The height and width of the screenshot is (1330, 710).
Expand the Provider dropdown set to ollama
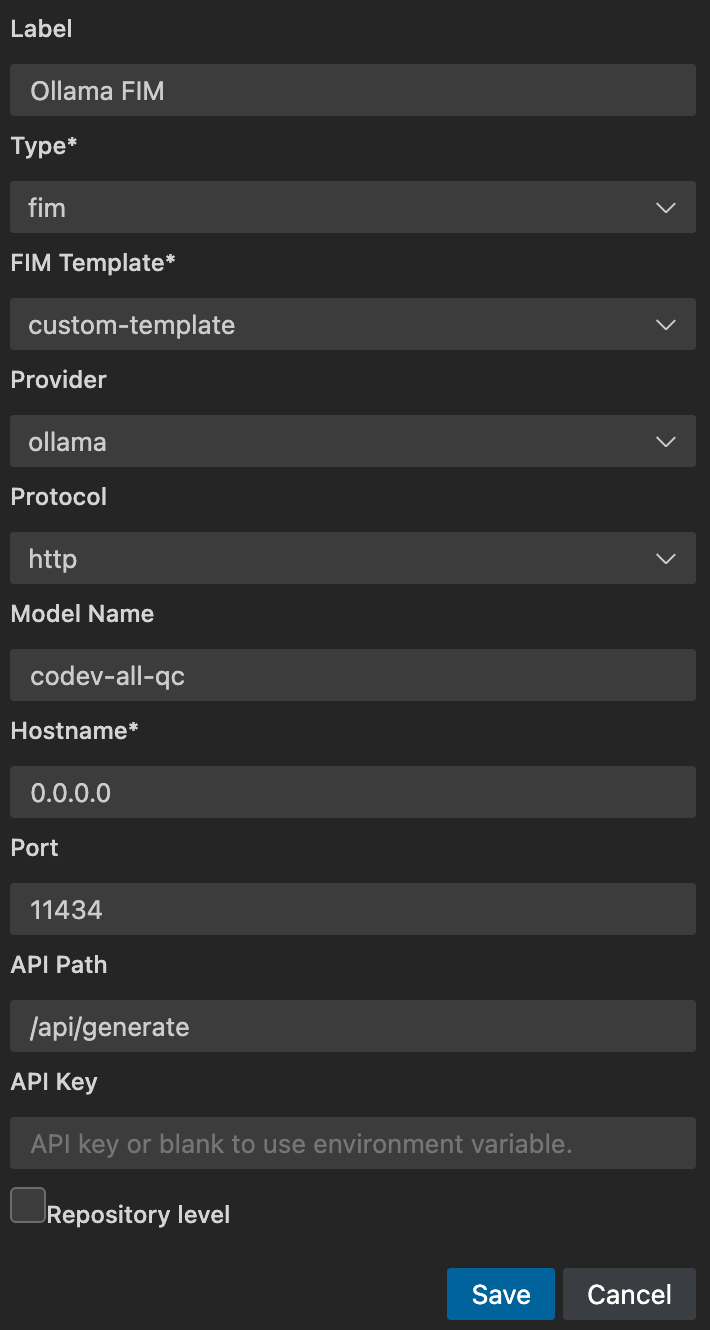click(x=330, y=442)
